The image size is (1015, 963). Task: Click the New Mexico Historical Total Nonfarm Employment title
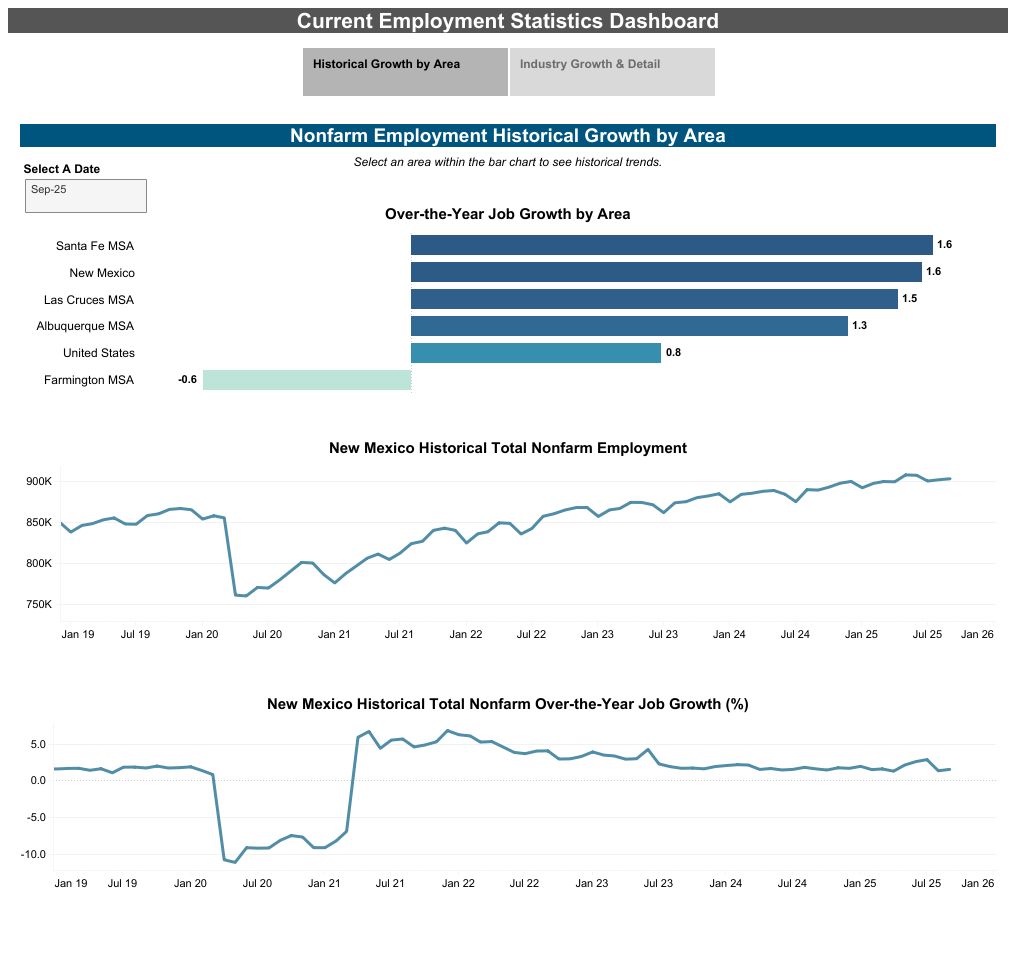coord(508,448)
